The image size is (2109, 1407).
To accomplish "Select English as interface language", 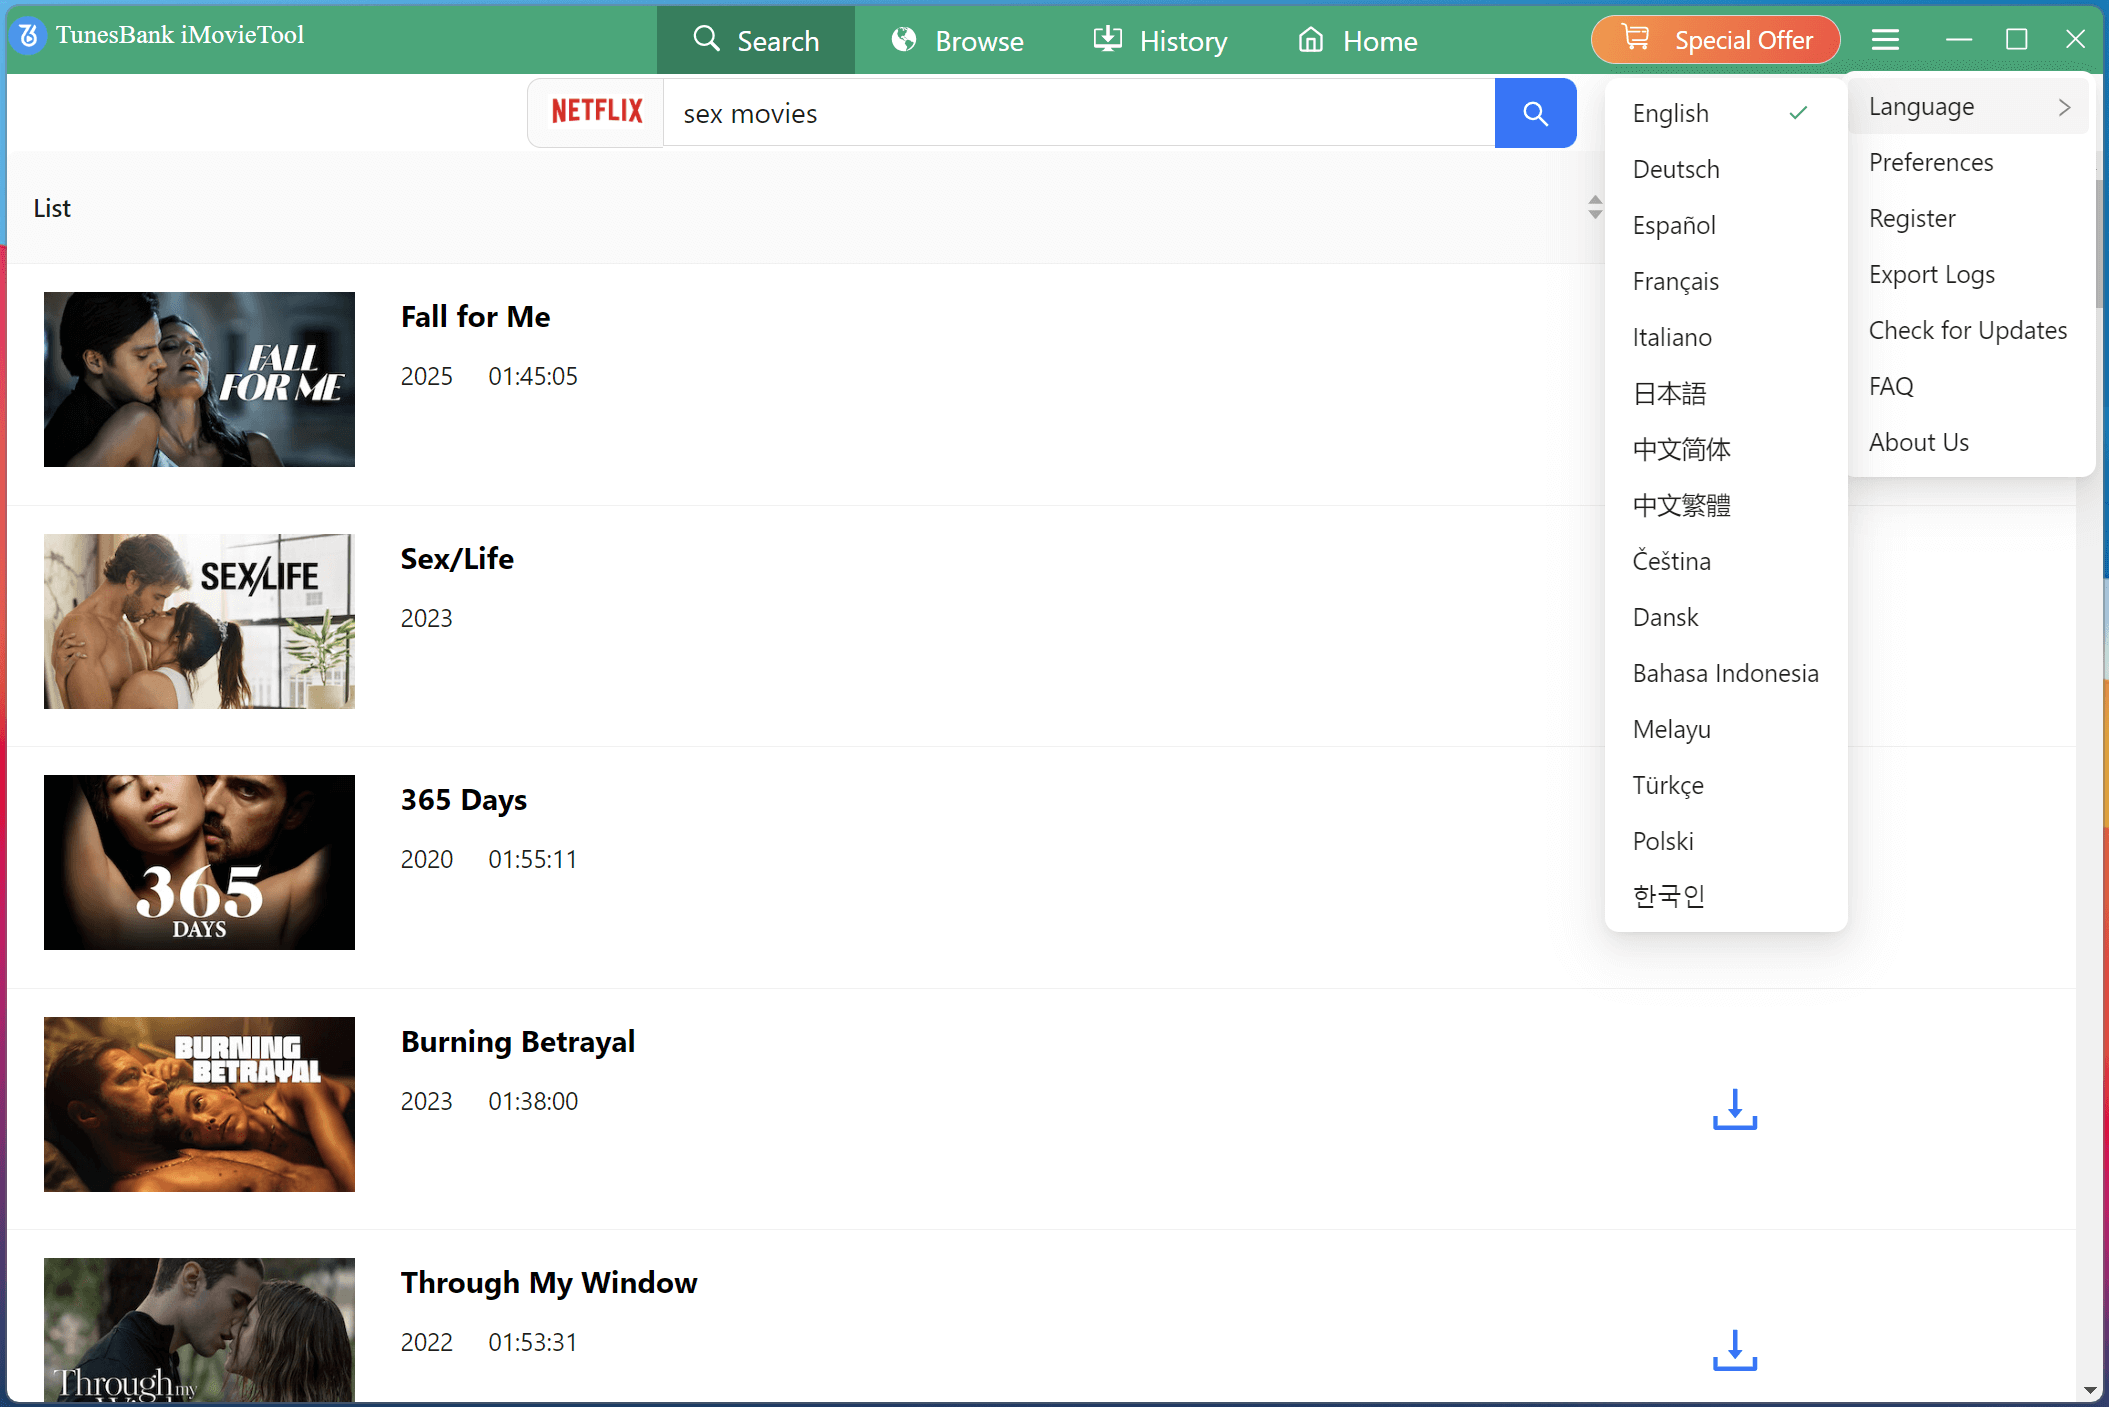I will [1670, 113].
